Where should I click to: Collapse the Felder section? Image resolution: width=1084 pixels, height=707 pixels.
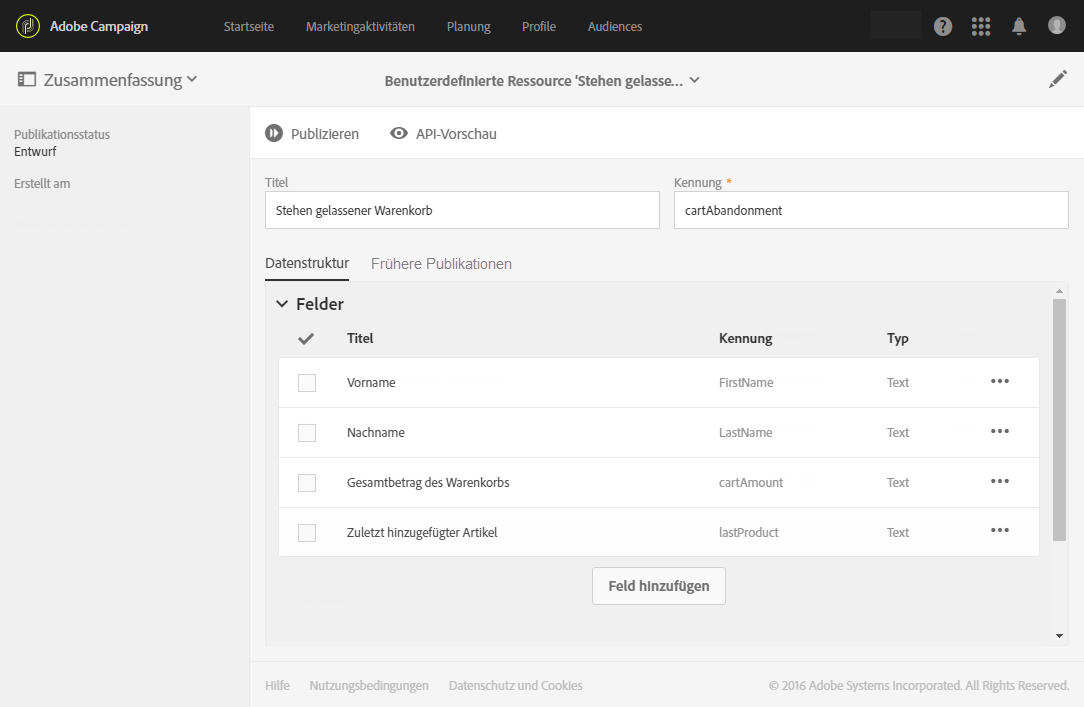point(282,304)
